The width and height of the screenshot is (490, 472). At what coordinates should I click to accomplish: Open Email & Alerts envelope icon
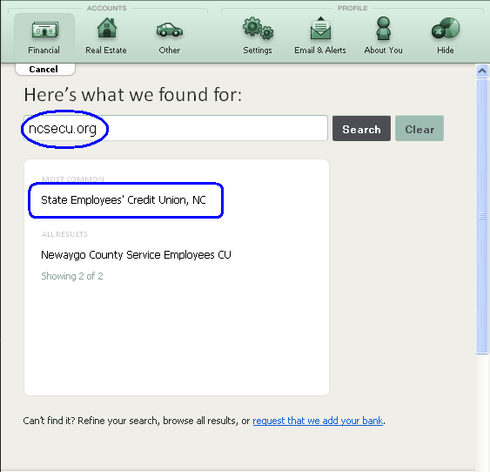[x=320, y=28]
